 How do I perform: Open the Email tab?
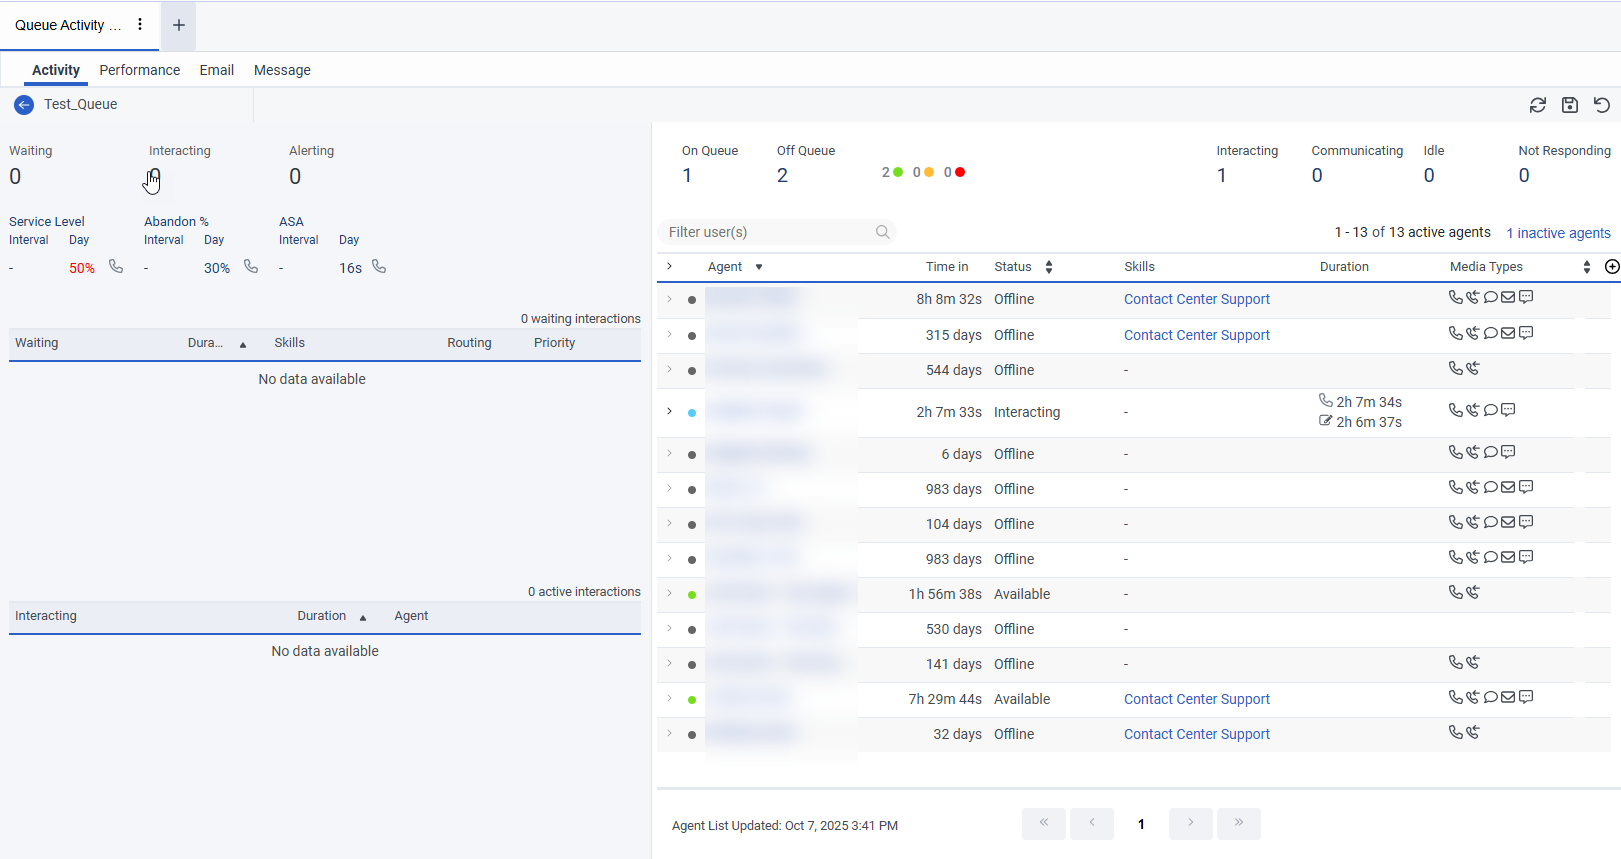pyautogui.click(x=216, y=70)
